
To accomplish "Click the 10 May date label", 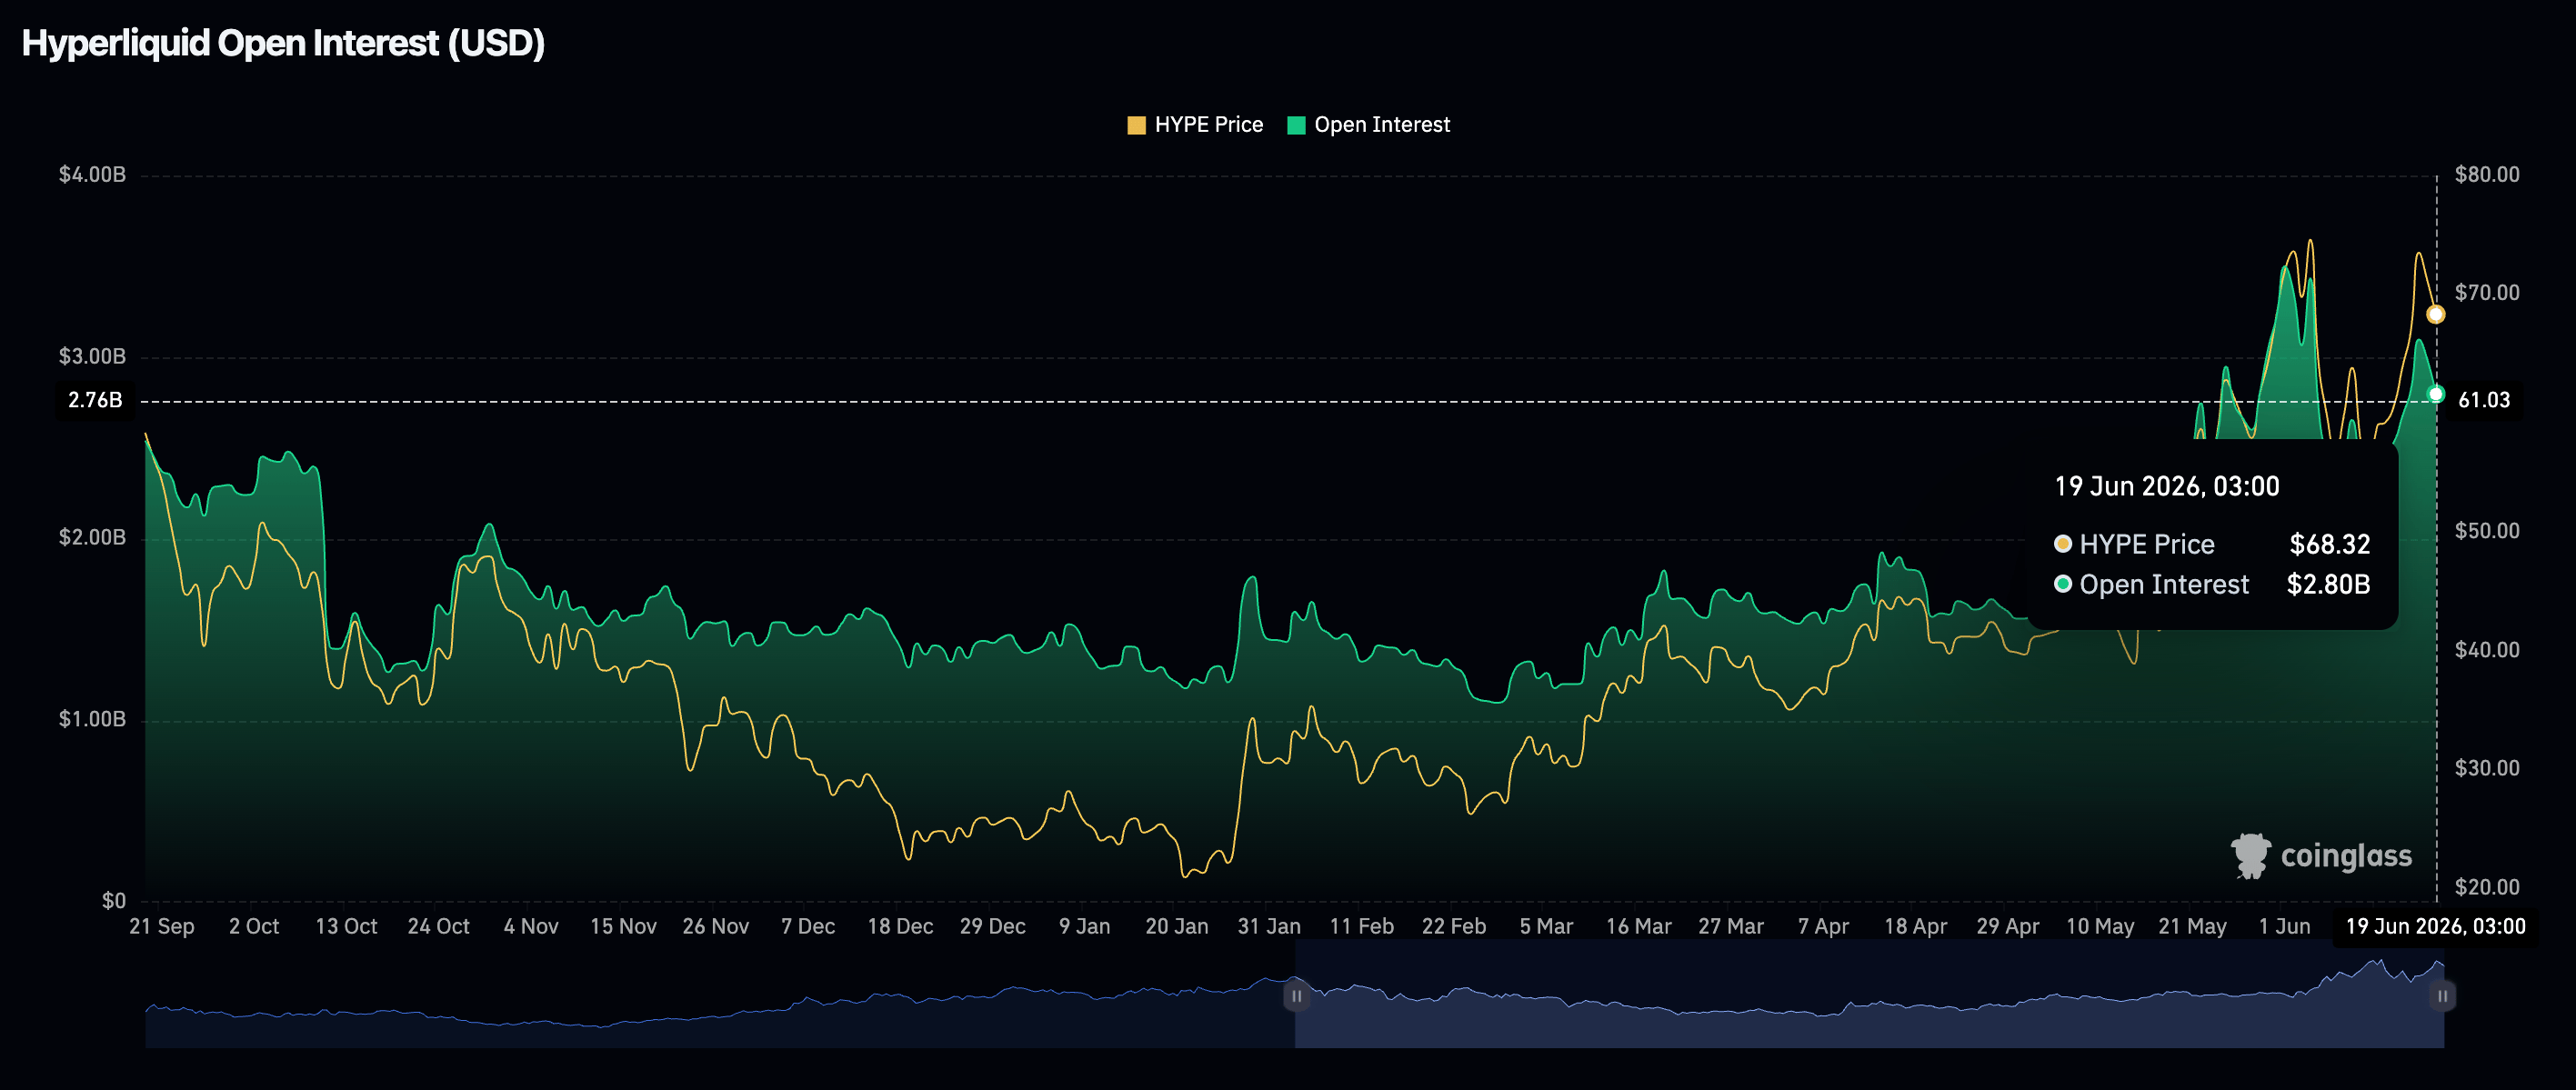I will click(x=2100, y=927).
